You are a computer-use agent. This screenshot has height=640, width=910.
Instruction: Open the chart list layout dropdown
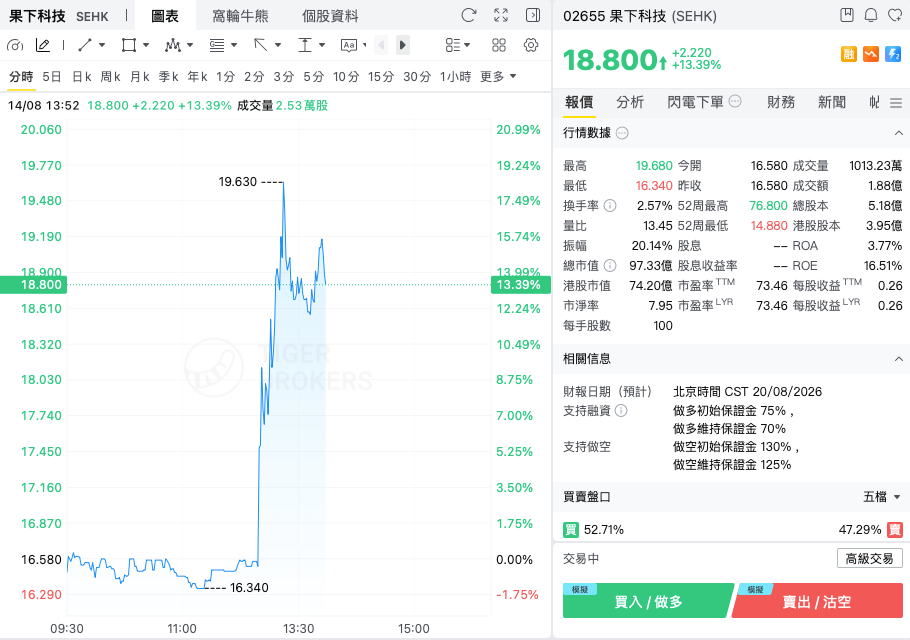457,45
